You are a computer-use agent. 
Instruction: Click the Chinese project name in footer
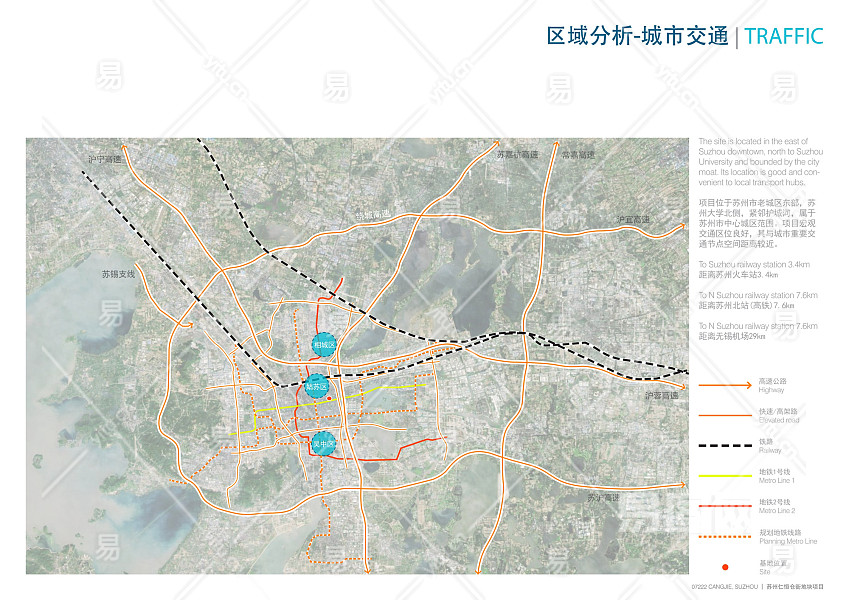pyautogui.click(x=795, y=587)
